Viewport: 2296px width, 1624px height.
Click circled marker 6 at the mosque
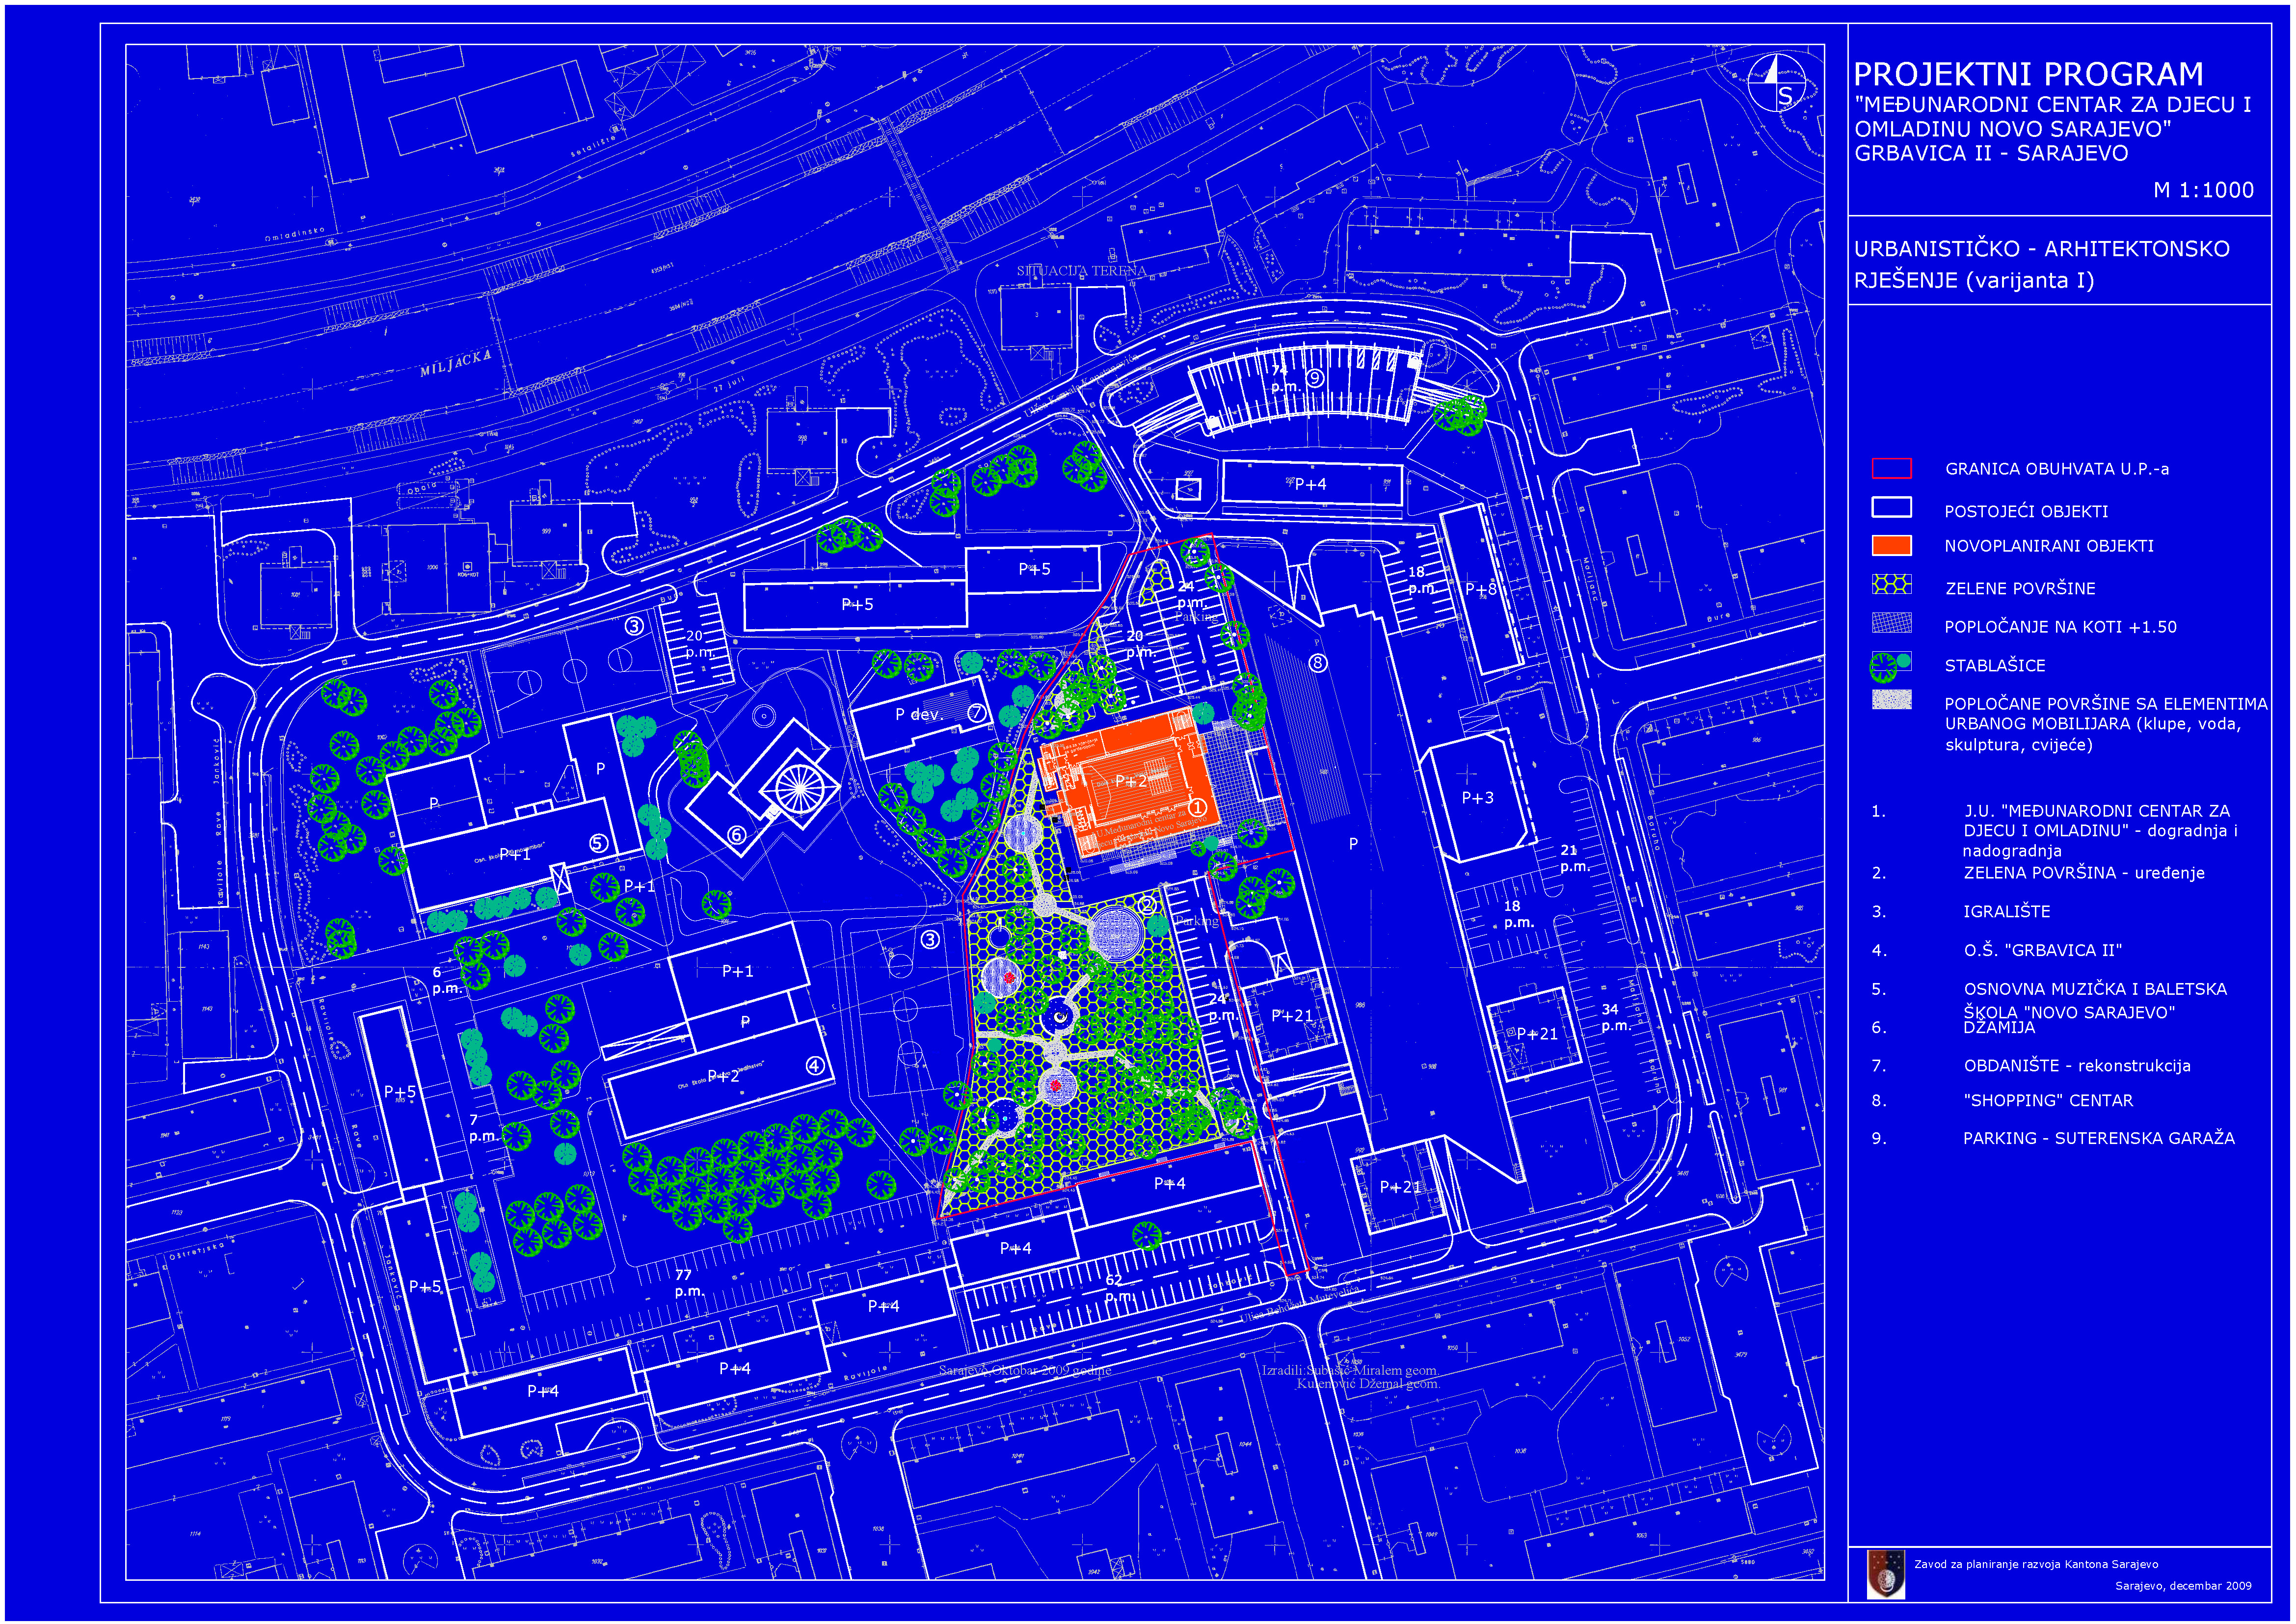point(737,835)
